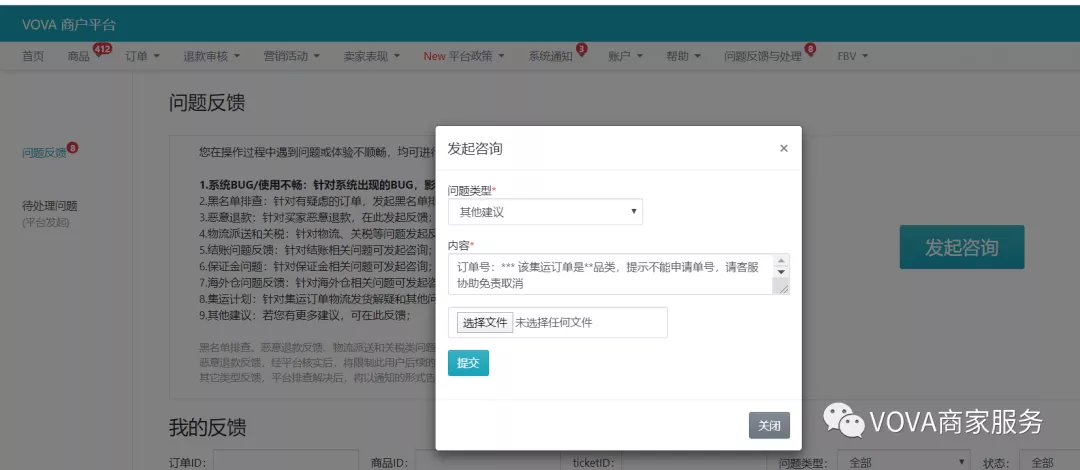
Task: Expand the 退款审核 dropdown menu
Action: [211, 57]
